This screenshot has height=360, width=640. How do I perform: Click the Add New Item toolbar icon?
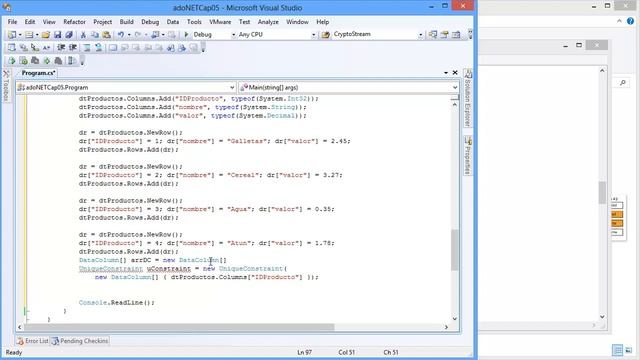click(29, 35)
